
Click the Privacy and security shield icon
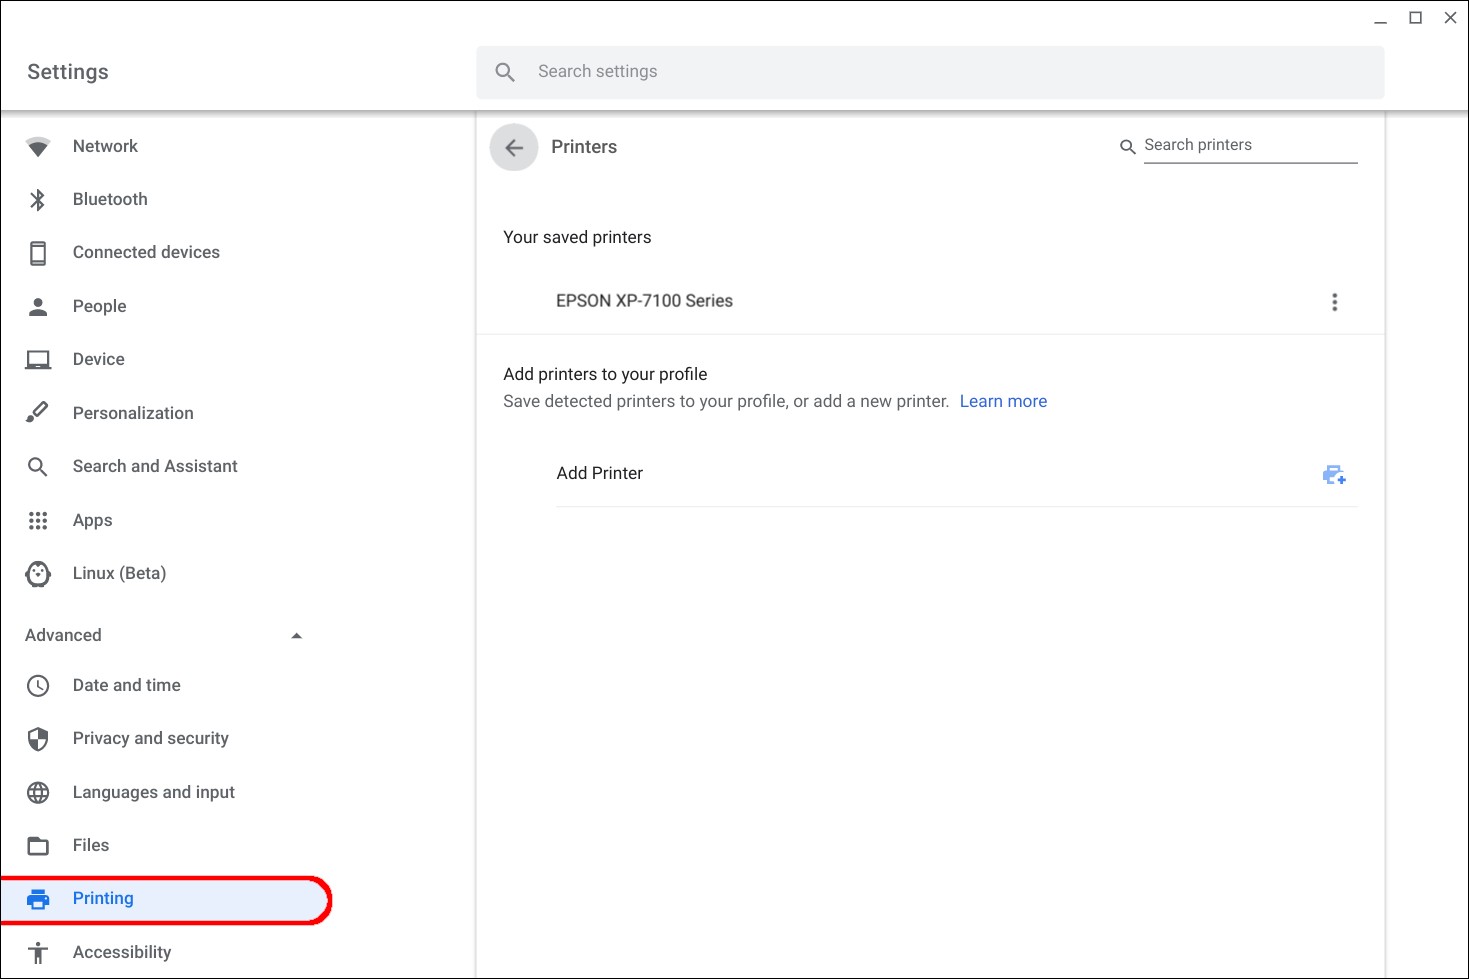(x=38, y=739)
